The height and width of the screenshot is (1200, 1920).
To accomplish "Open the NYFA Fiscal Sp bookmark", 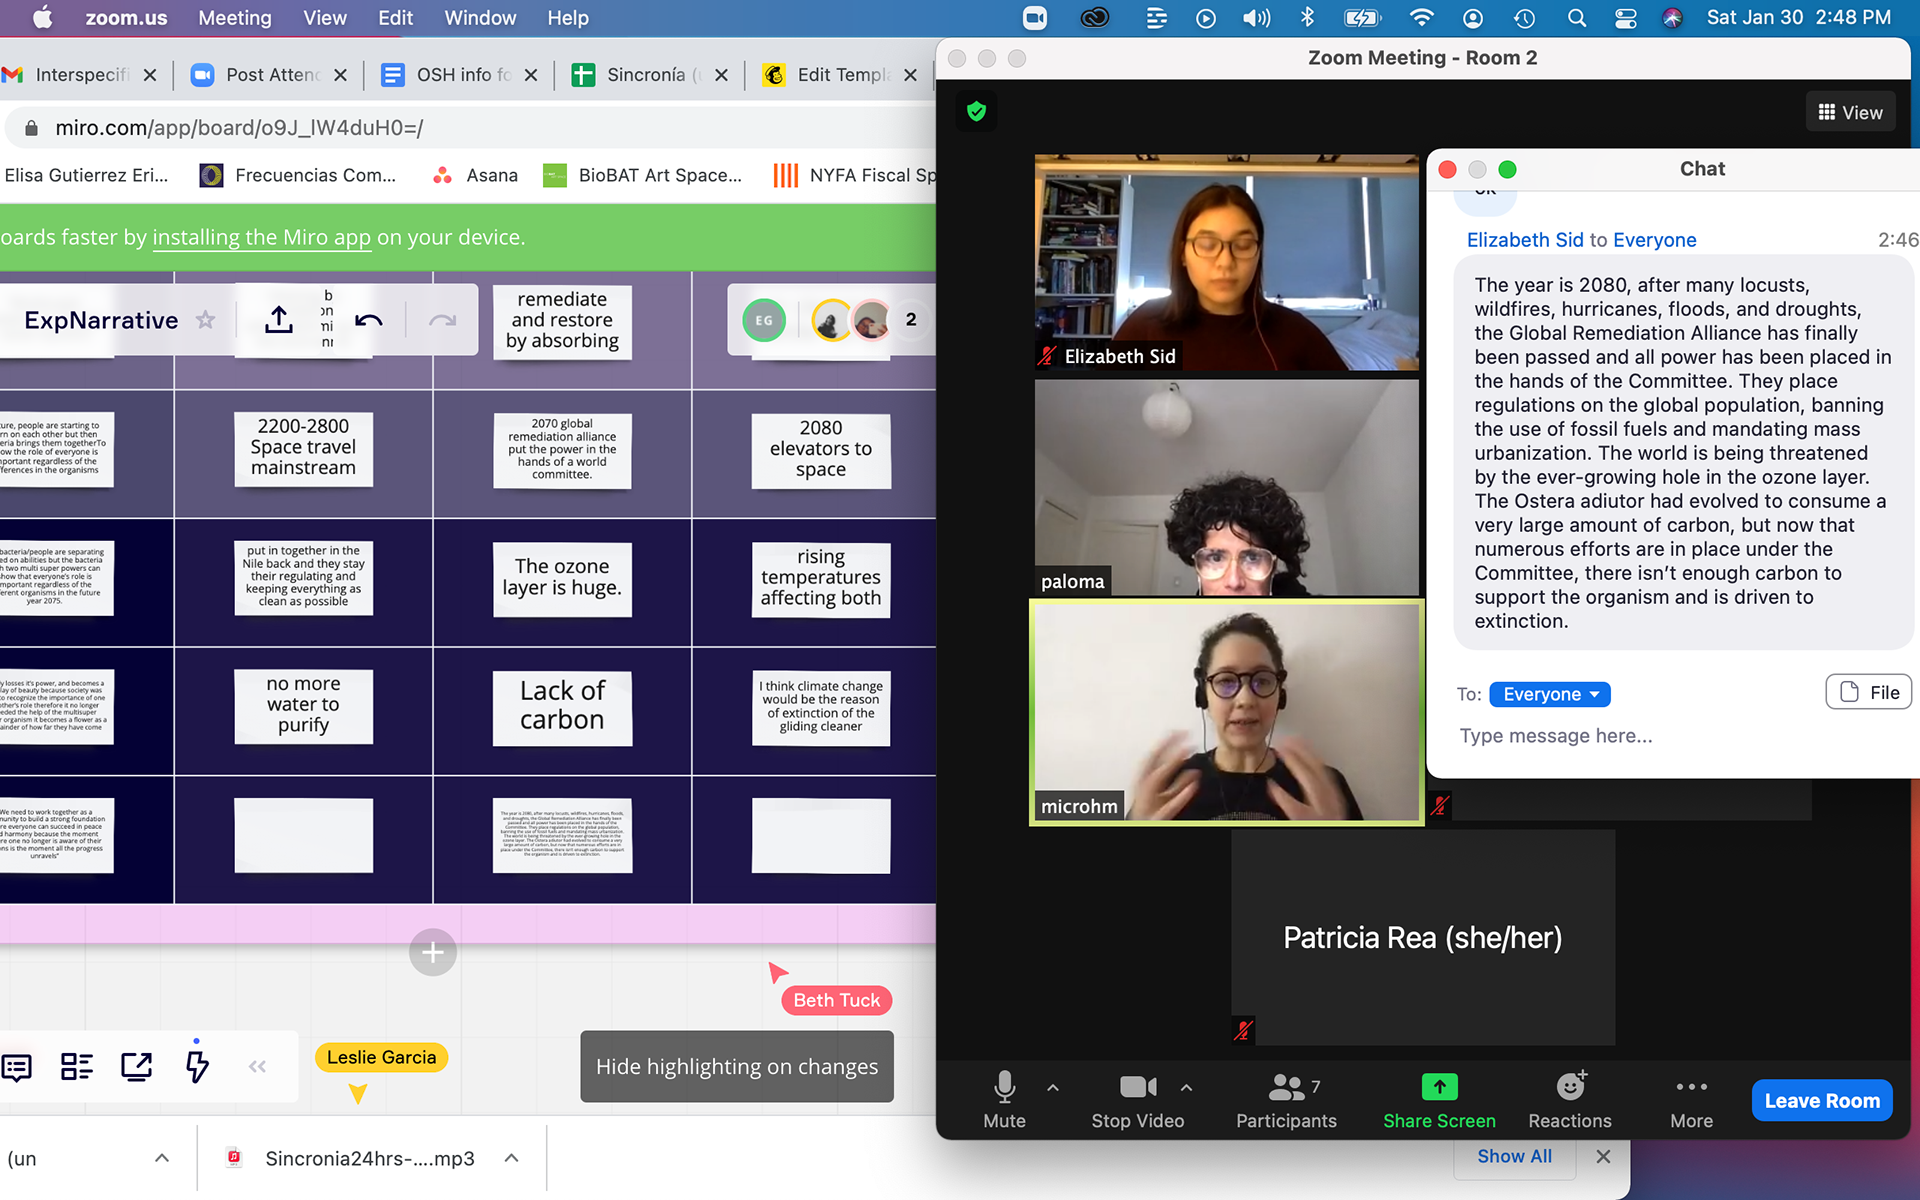I will (x=855, y=176).
